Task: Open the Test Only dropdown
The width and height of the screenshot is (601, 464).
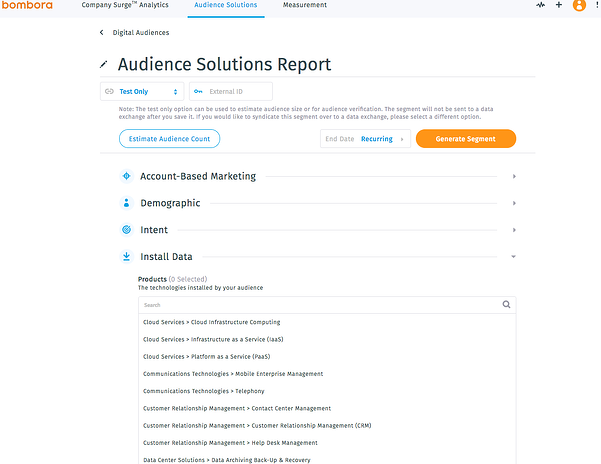Action: (142, 92)
